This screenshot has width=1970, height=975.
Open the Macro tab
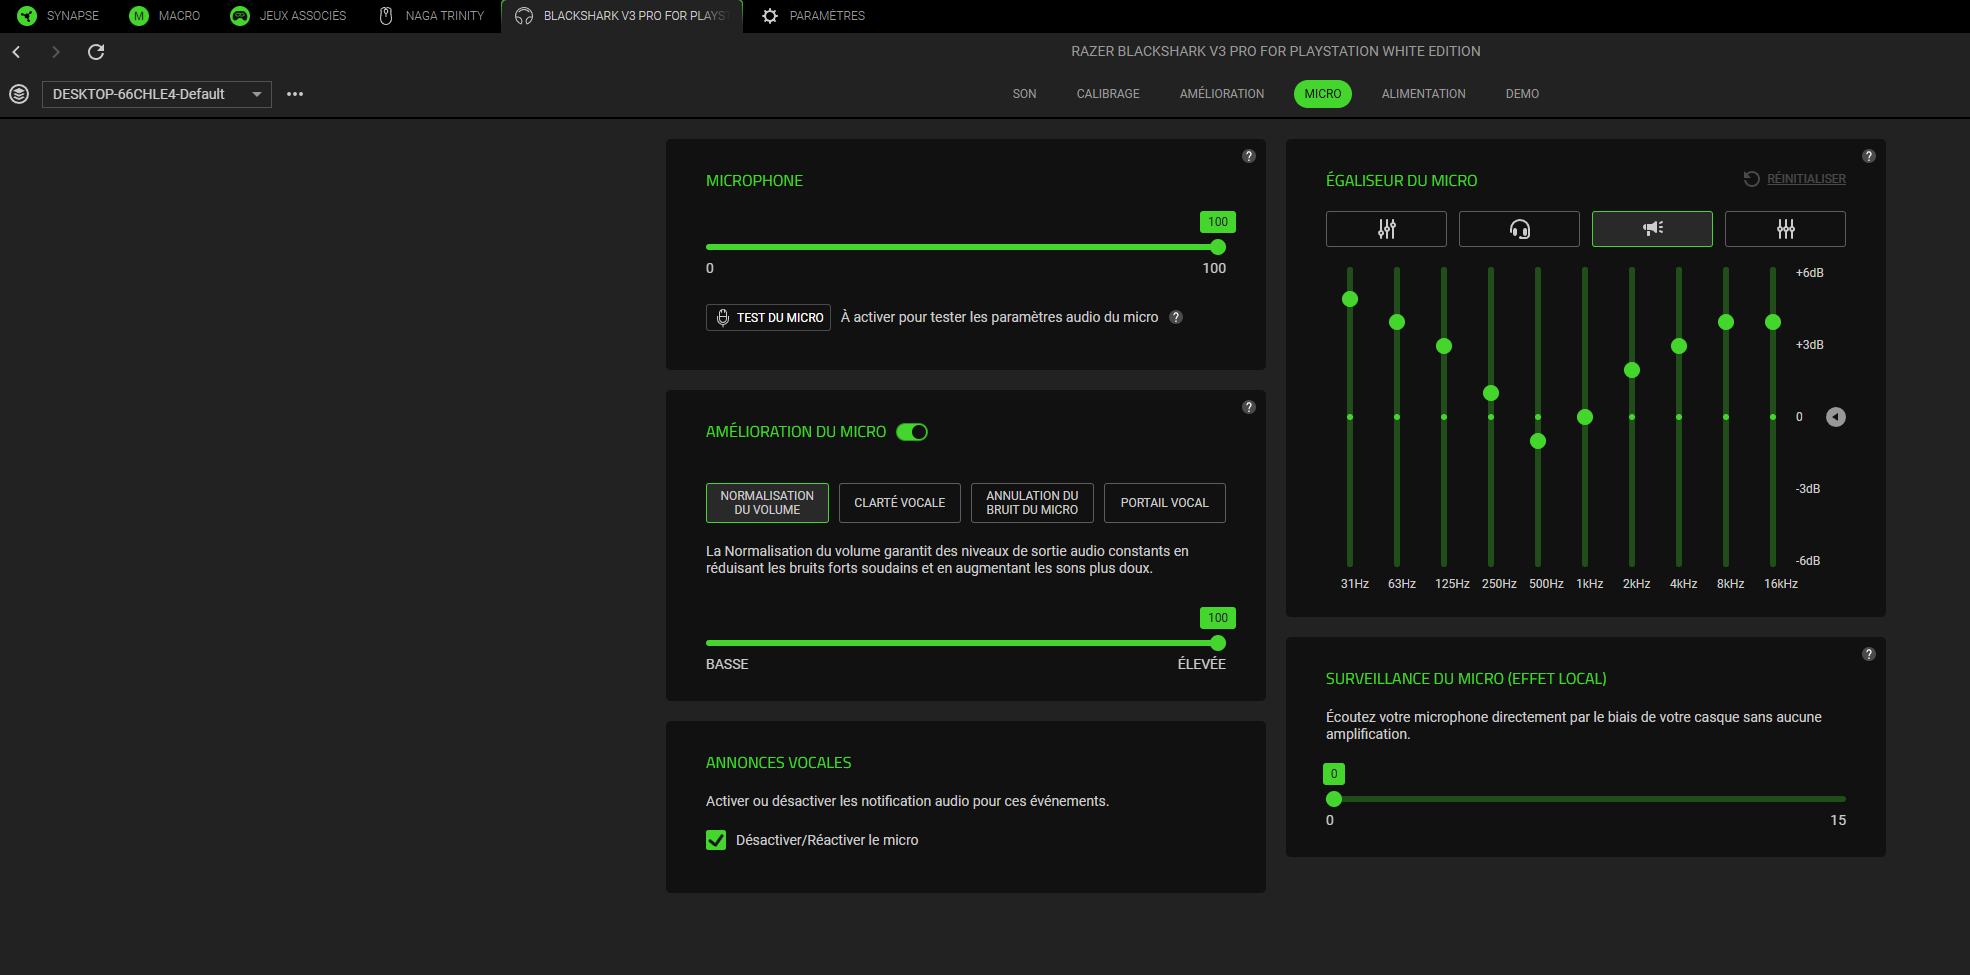coord(165,16)
